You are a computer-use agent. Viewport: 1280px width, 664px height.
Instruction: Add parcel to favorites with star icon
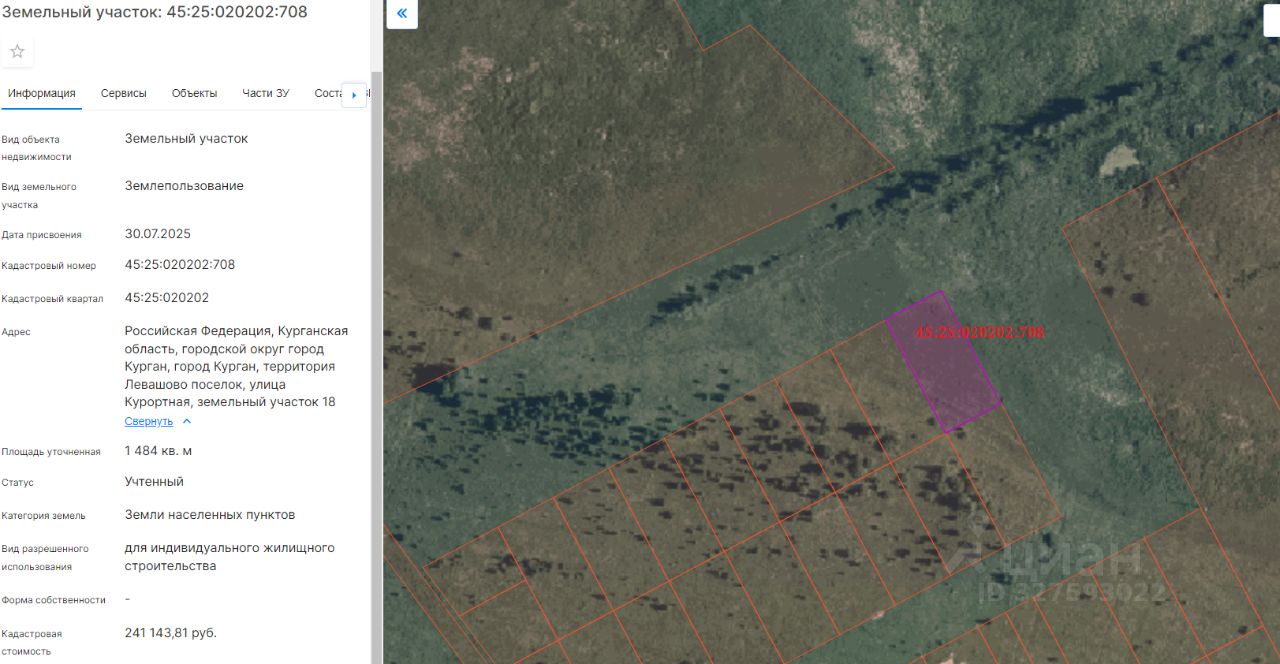point(17,51)
